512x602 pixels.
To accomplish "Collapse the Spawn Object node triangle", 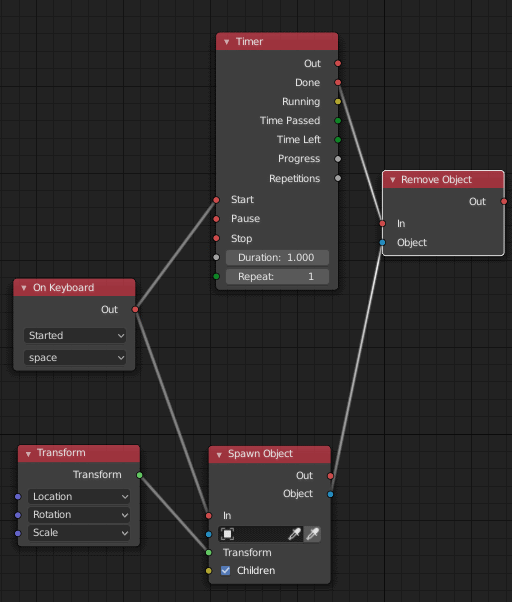I will coord(219,455).
